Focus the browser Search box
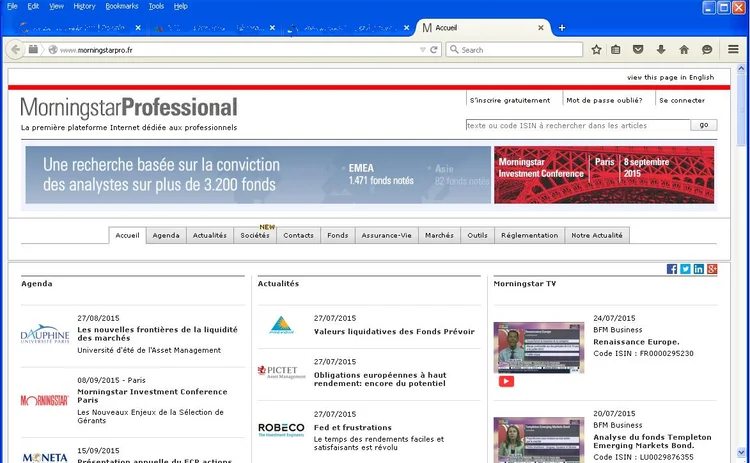Screen dimensions: 750x463 [x=514, y=50]
